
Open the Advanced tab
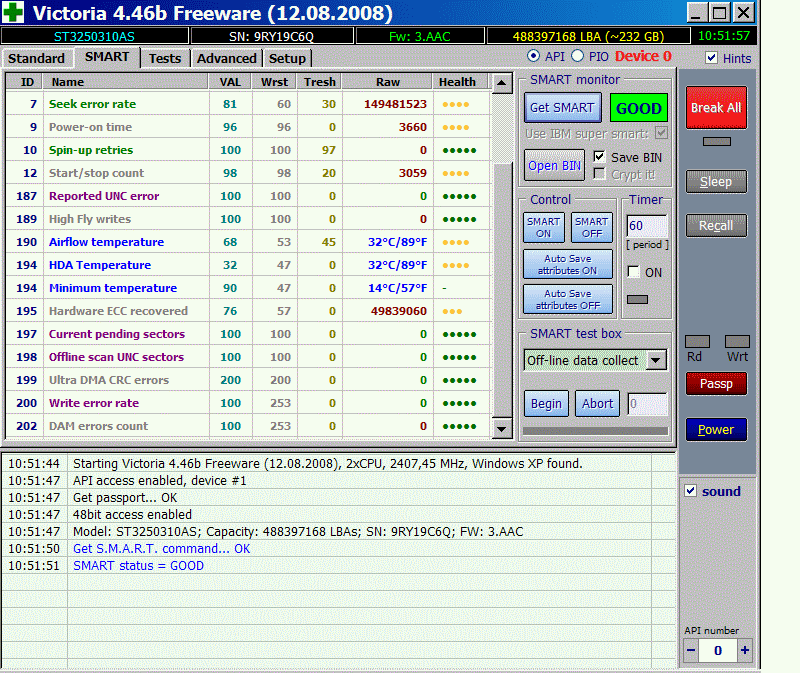coord(226,58)
